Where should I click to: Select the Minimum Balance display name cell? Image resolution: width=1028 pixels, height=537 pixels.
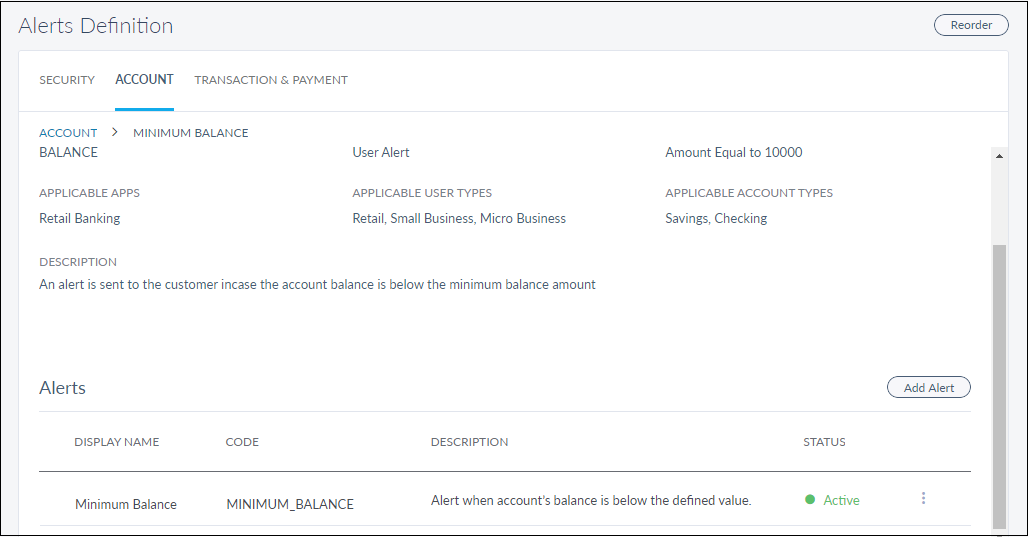(x=126, y=504)
